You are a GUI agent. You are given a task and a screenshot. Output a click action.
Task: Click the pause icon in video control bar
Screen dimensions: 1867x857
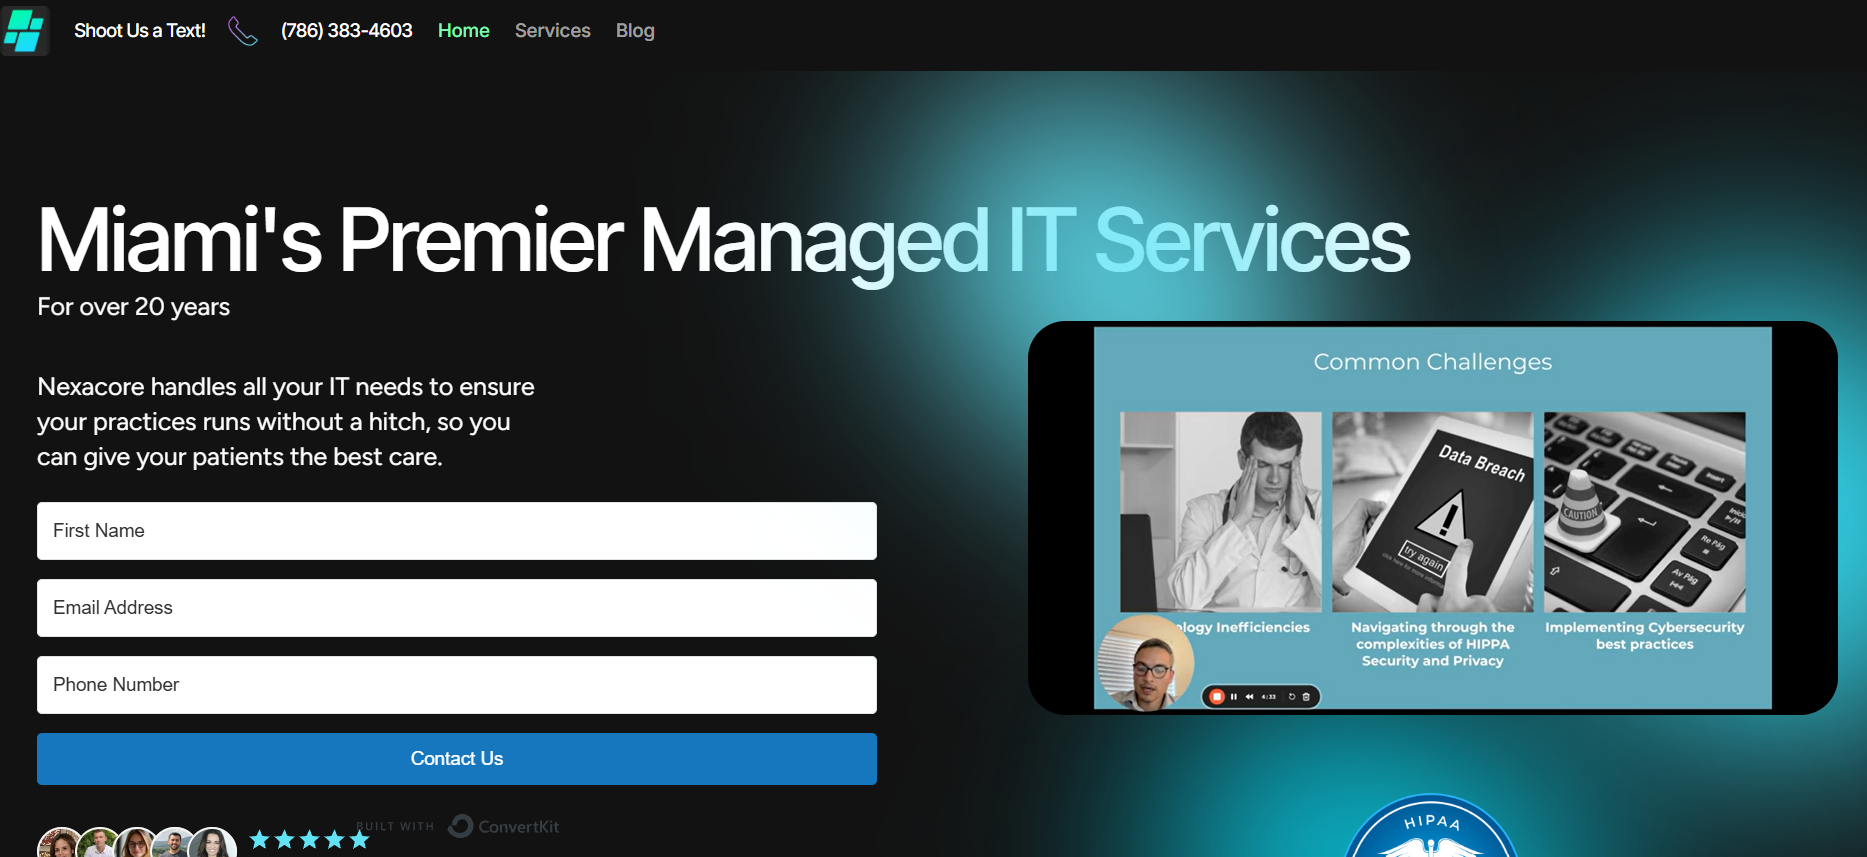point(1233,697)
